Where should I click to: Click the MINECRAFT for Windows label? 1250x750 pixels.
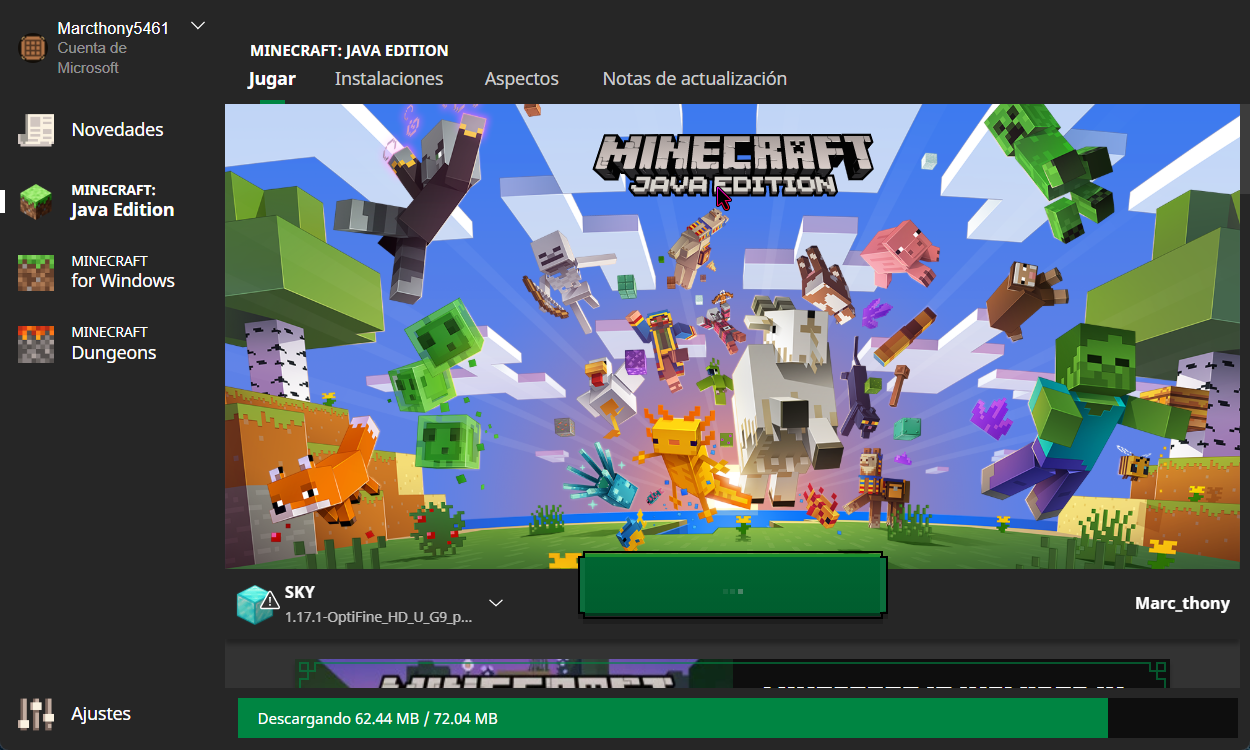123,272
